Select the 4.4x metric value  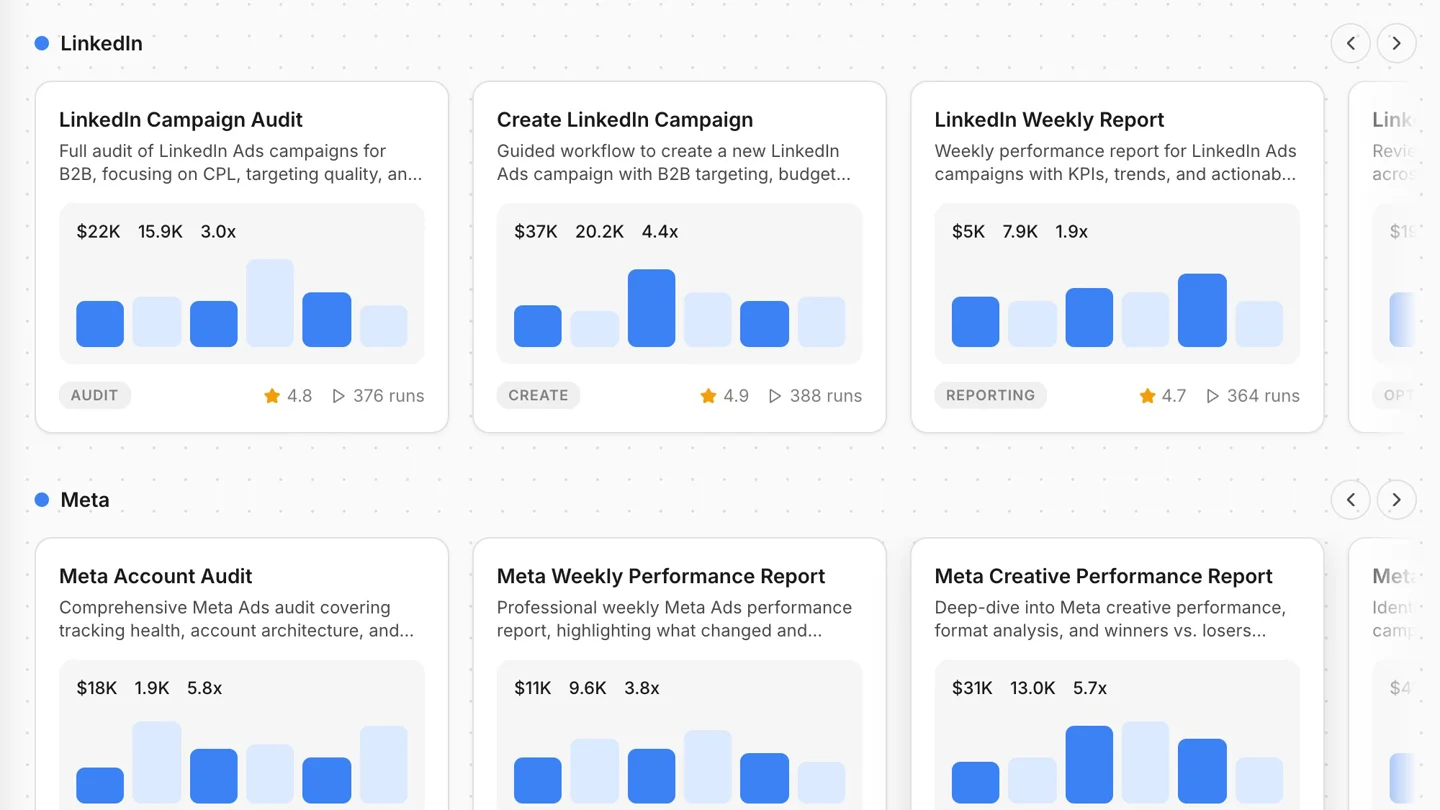(x=660, y=232)
